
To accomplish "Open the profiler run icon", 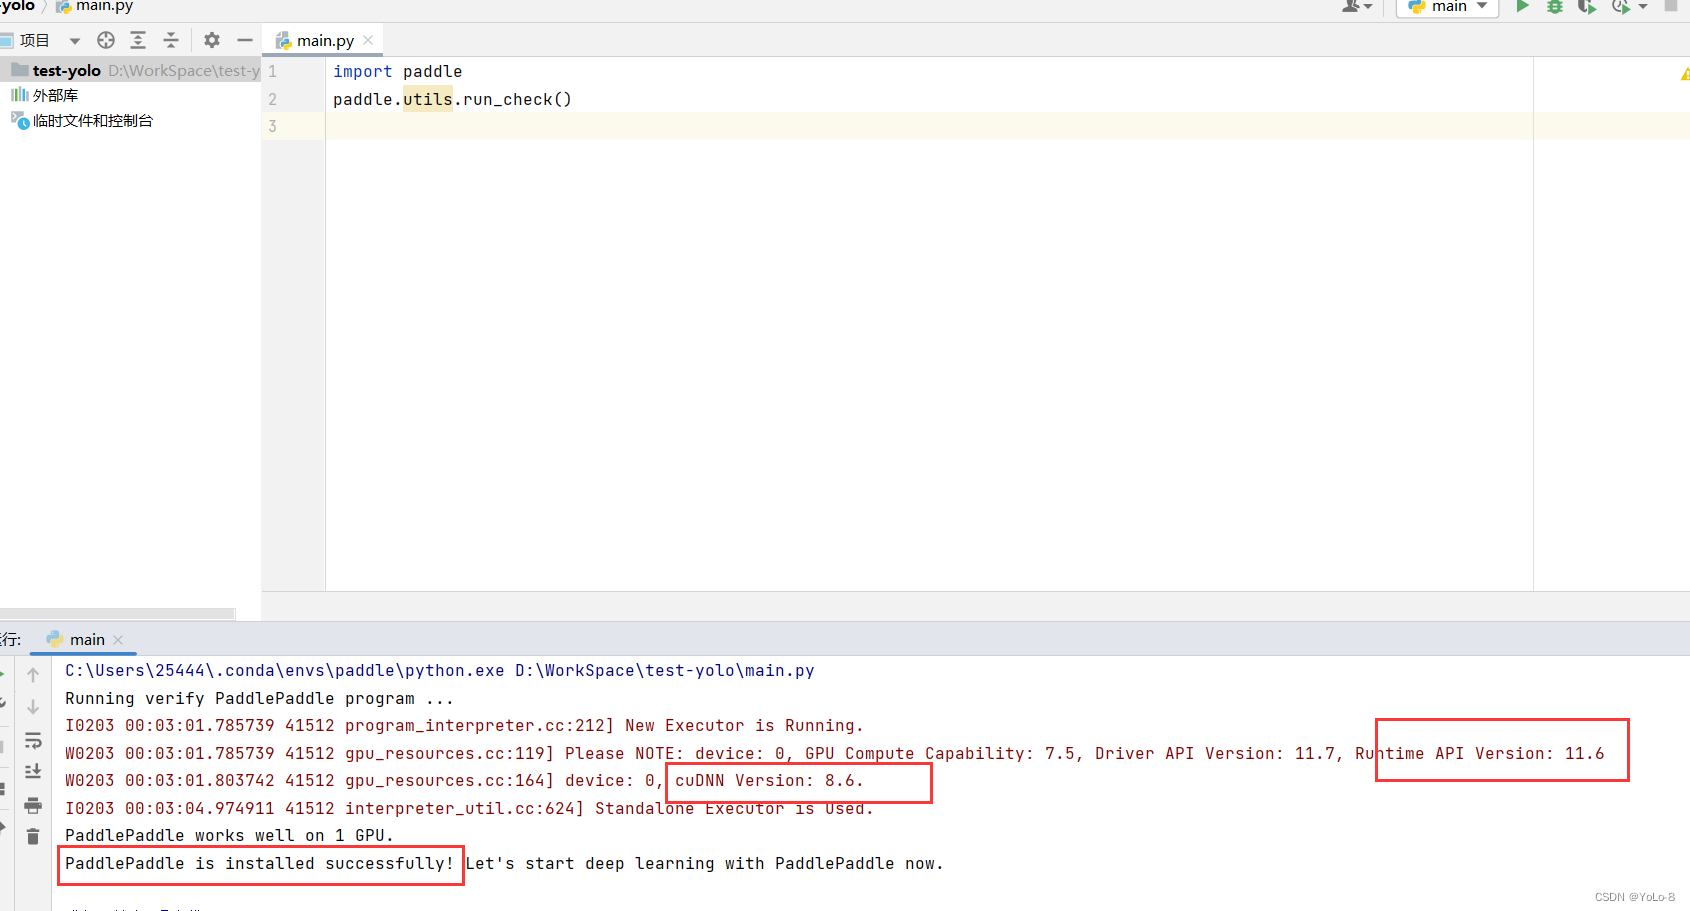I will (x=1620, y=7).
